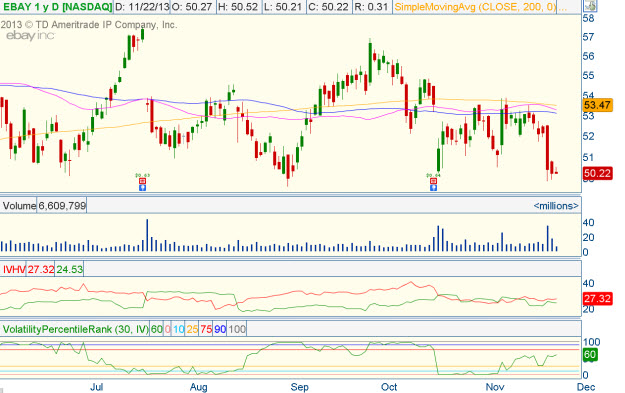
Task: Click the Jul label on time axis
Action: [x=97, y=387]
